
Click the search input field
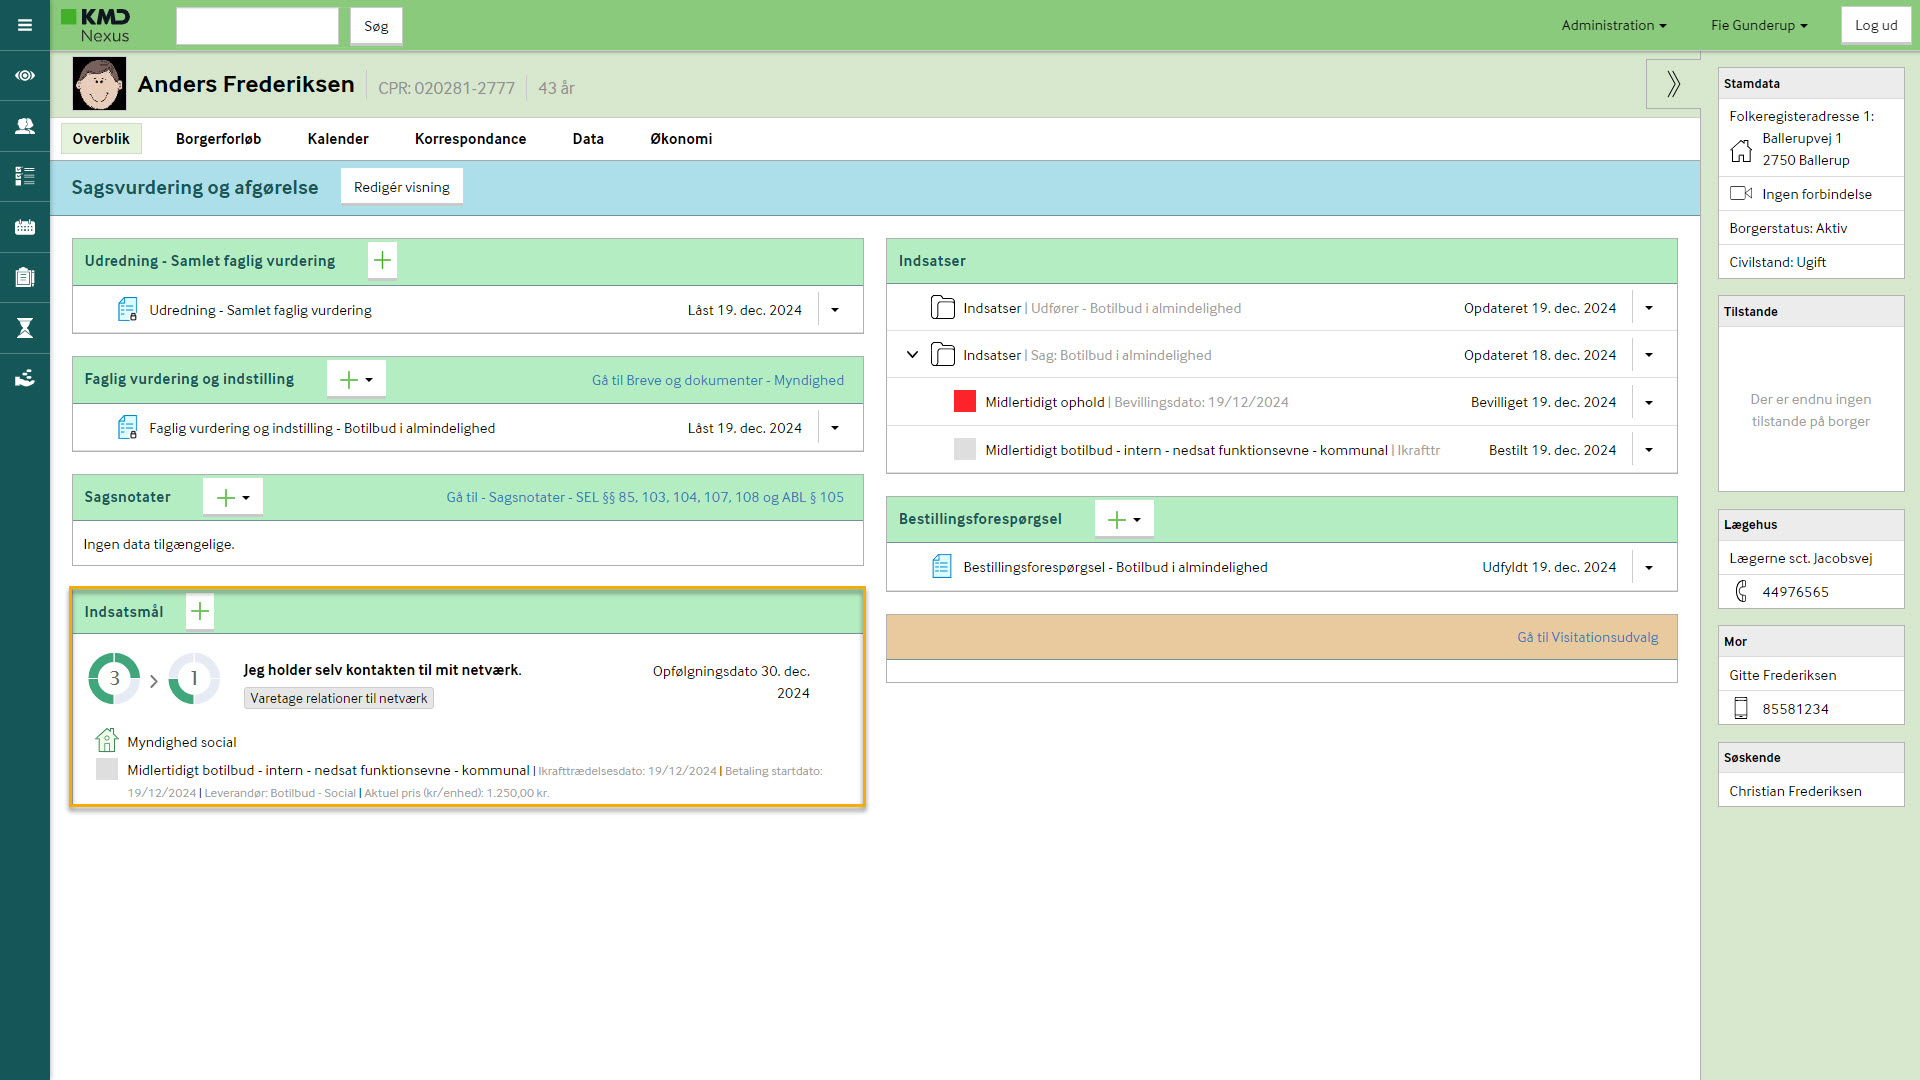(257, 26)
